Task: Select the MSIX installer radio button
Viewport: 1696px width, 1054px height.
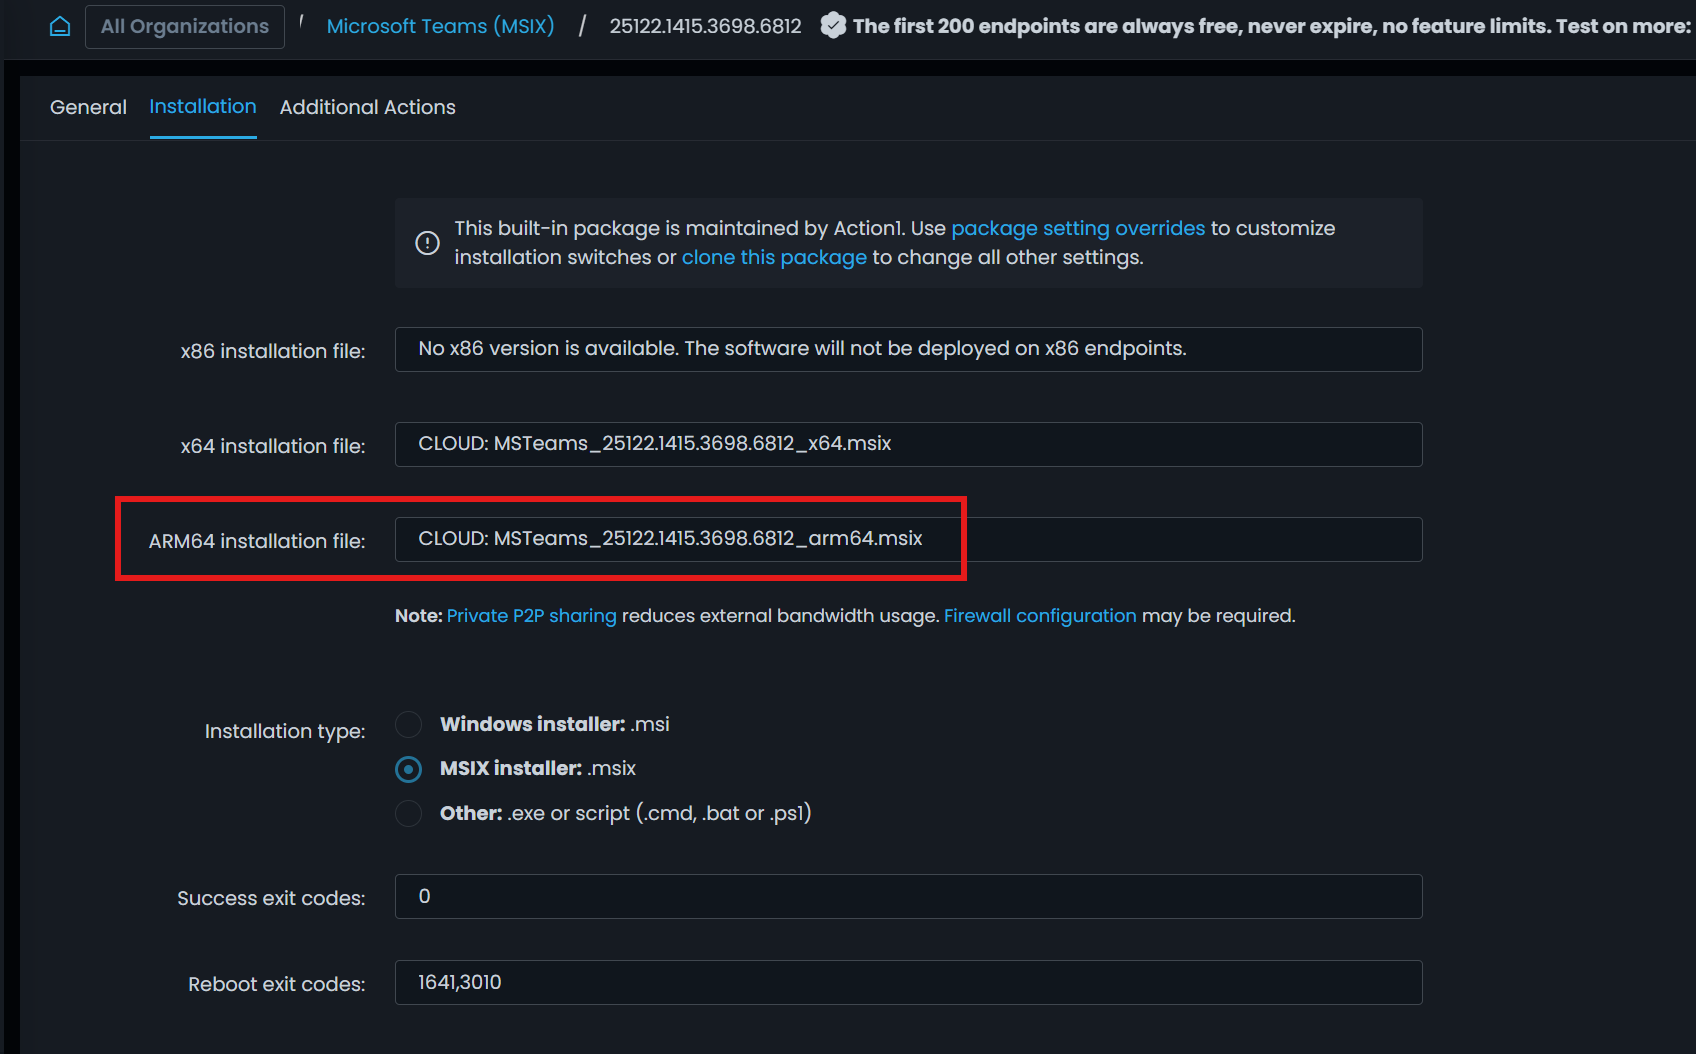Action: [x=408, y=769]
